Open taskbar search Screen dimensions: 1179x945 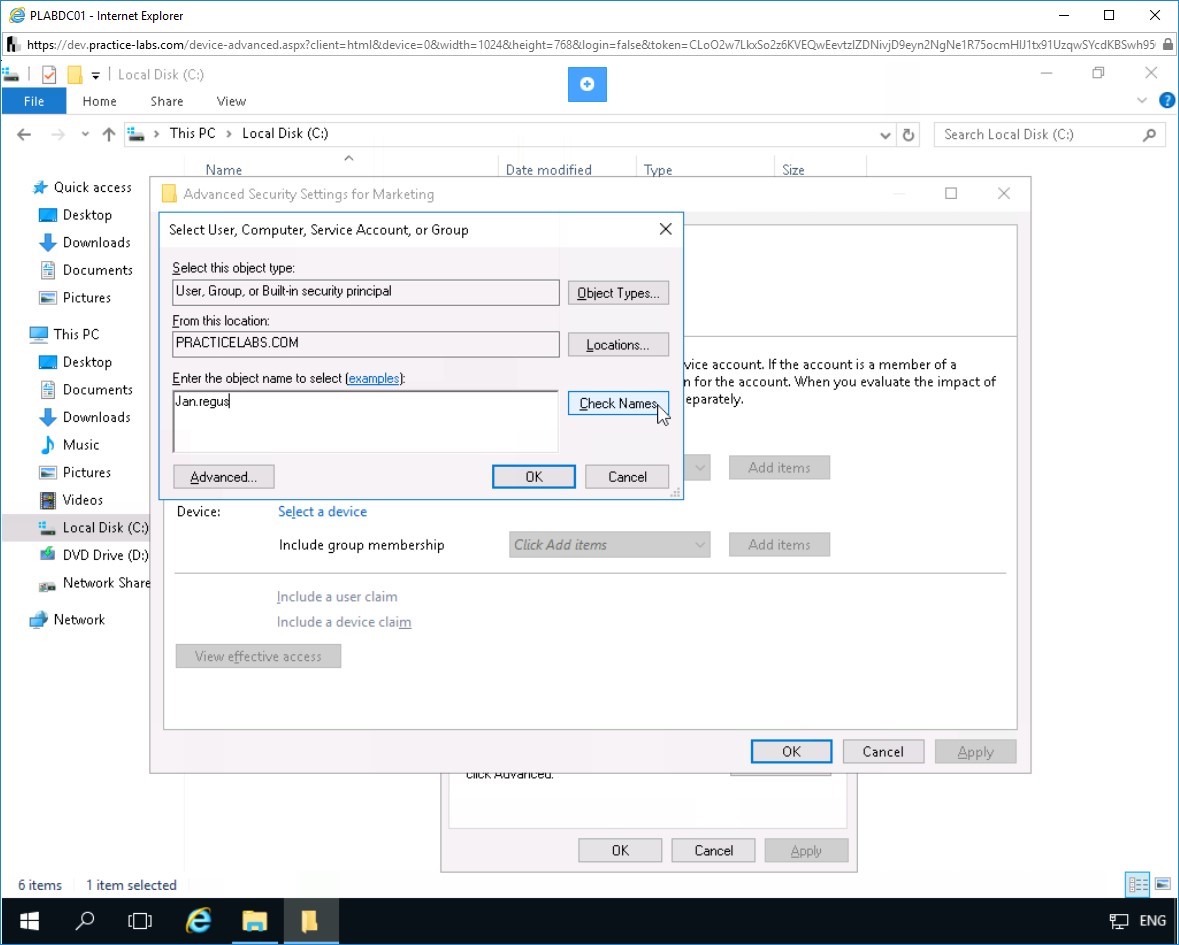click(85, 920)
